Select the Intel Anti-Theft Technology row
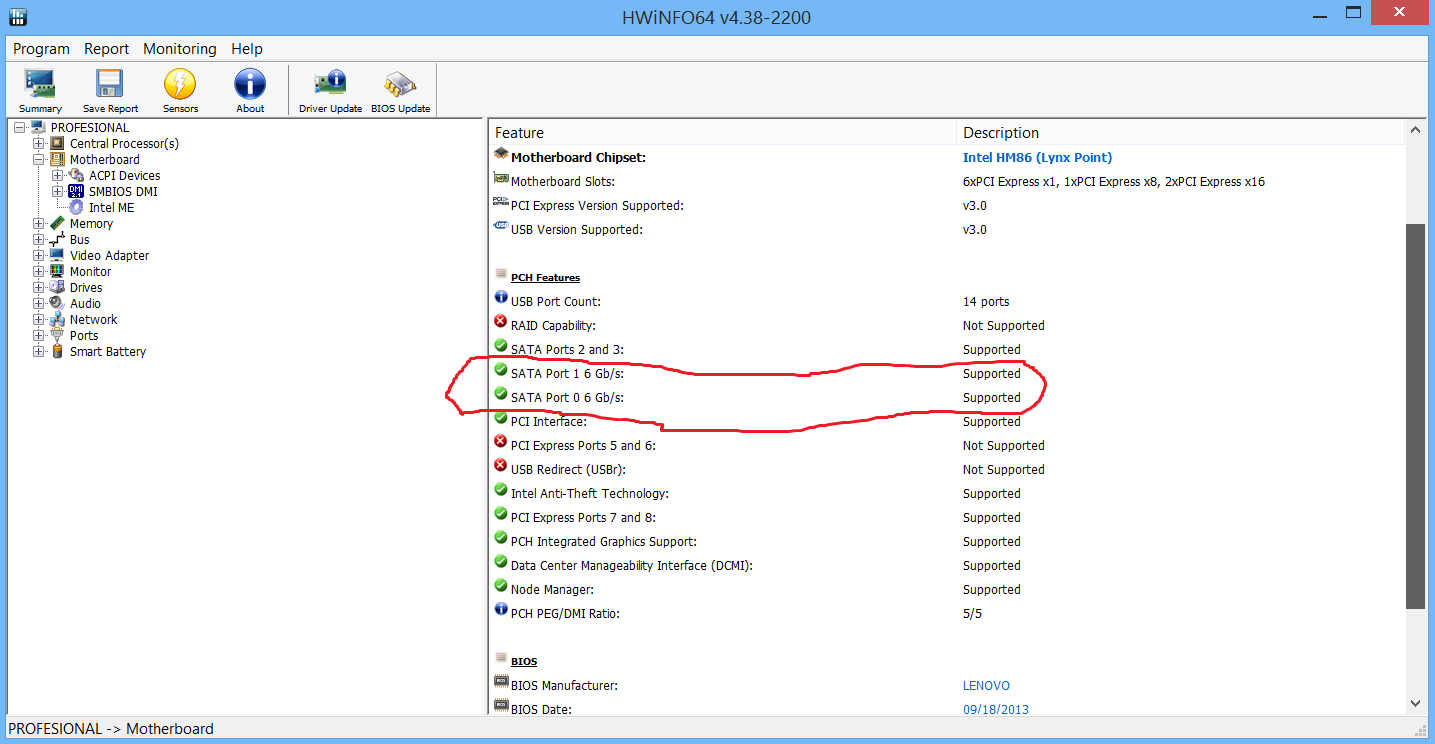This screenshot has width=1435, height=744. click(x=947, y=493)
